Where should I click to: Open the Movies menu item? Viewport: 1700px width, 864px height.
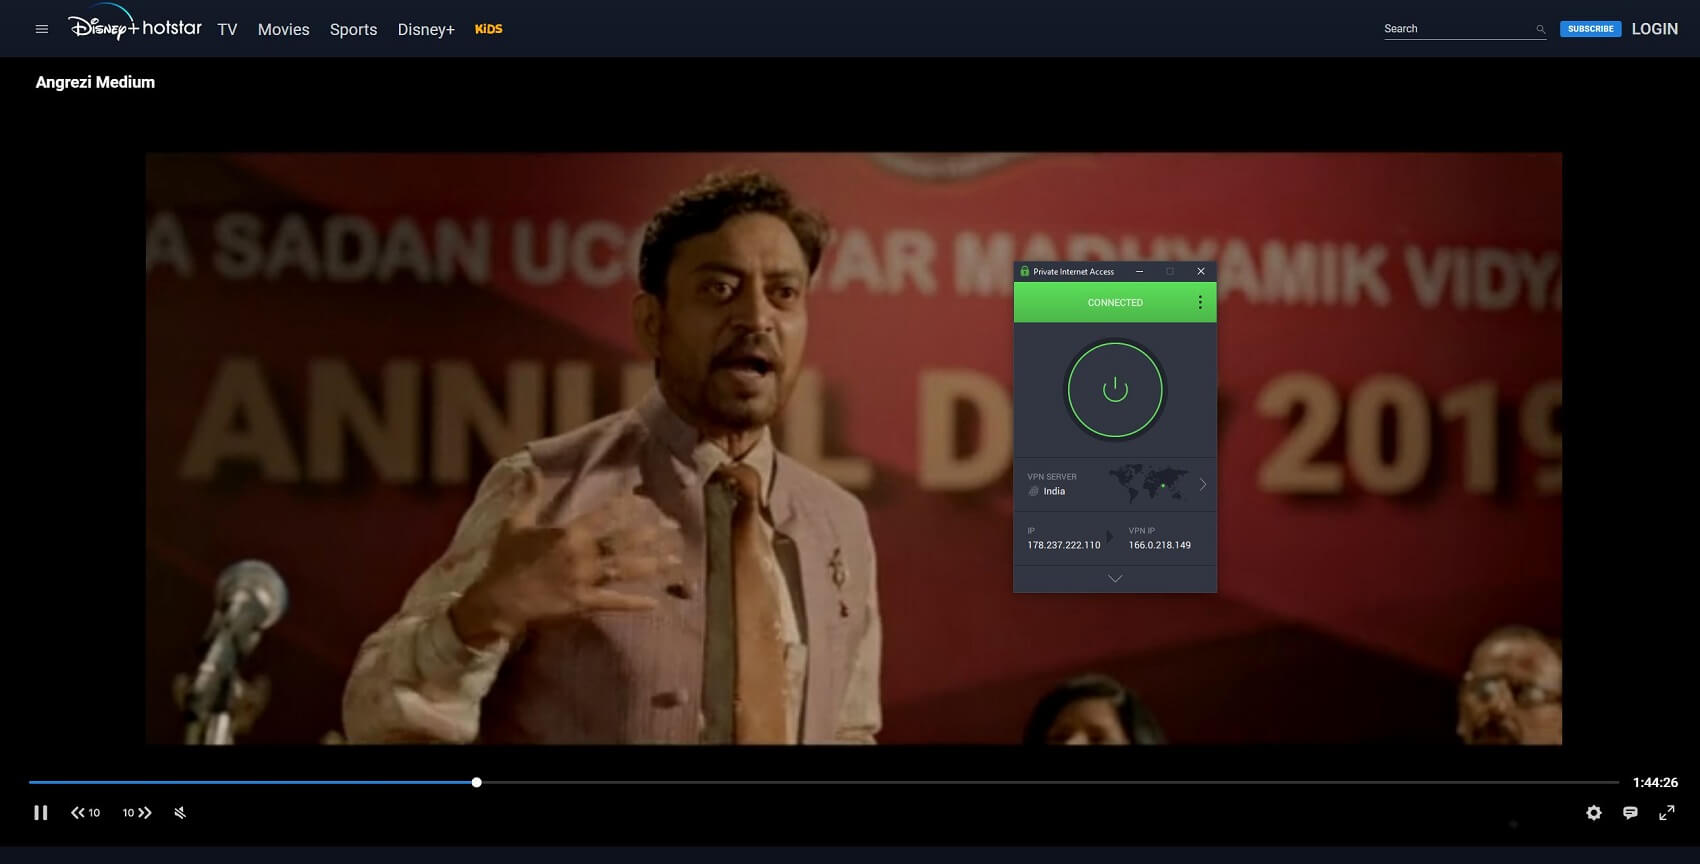point(284,30)
